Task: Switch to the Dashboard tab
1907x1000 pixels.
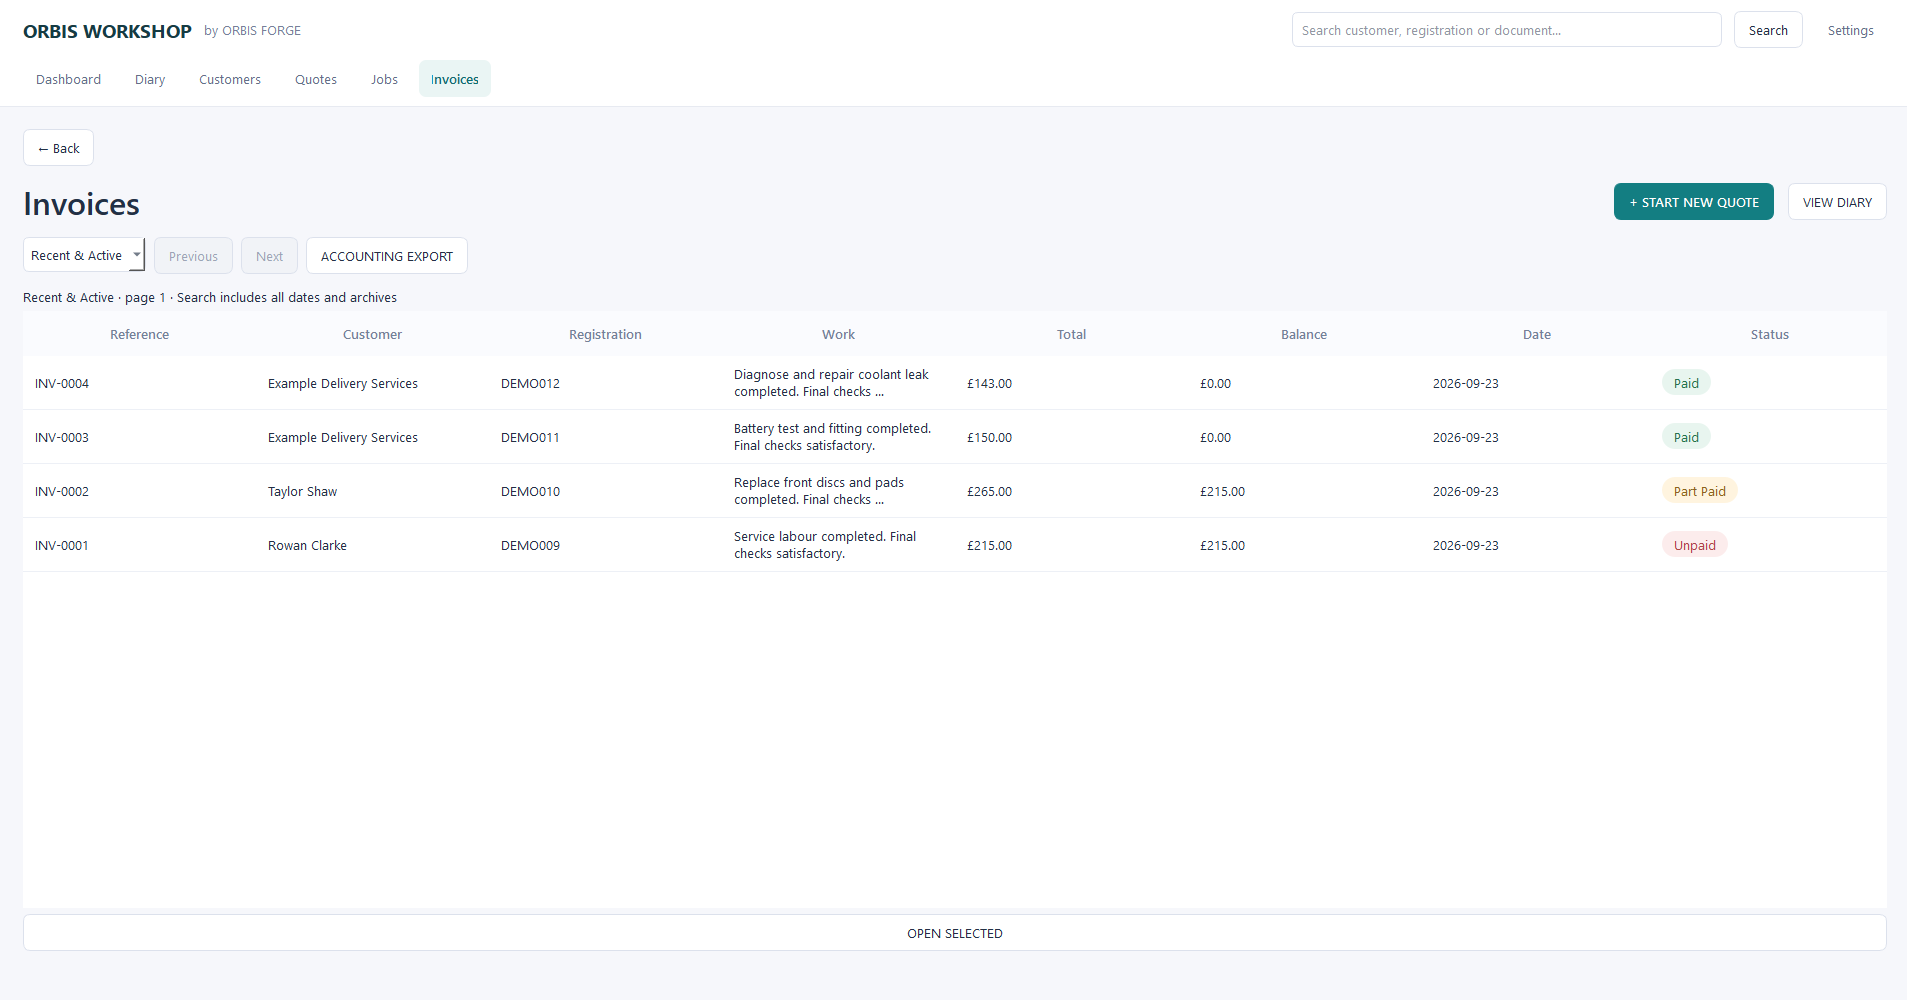Action: click(x=68, y=79)
